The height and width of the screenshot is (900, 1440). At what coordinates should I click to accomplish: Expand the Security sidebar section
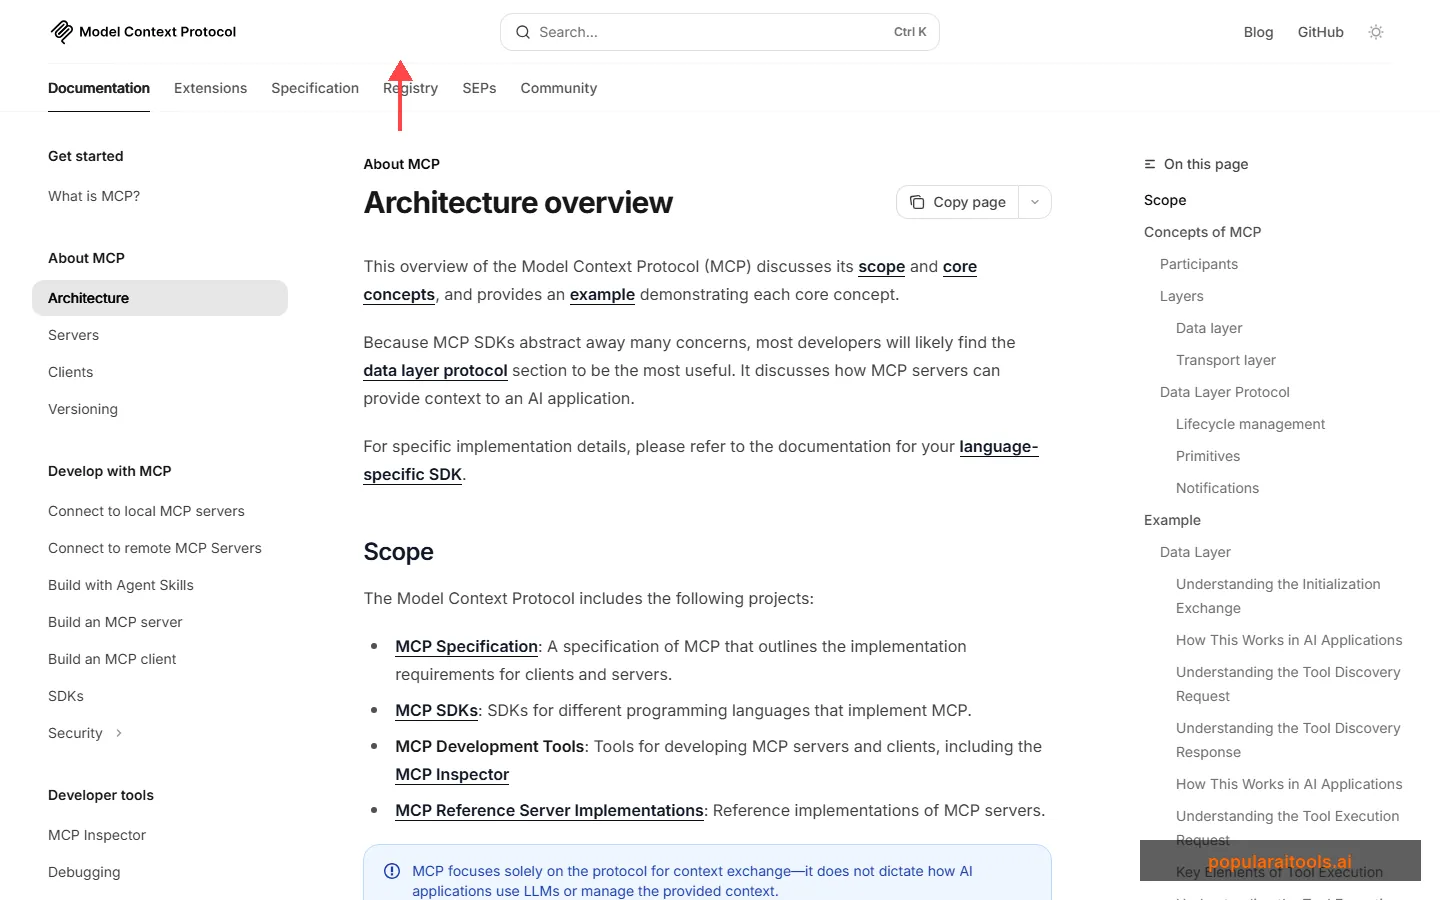pos(117,732)
